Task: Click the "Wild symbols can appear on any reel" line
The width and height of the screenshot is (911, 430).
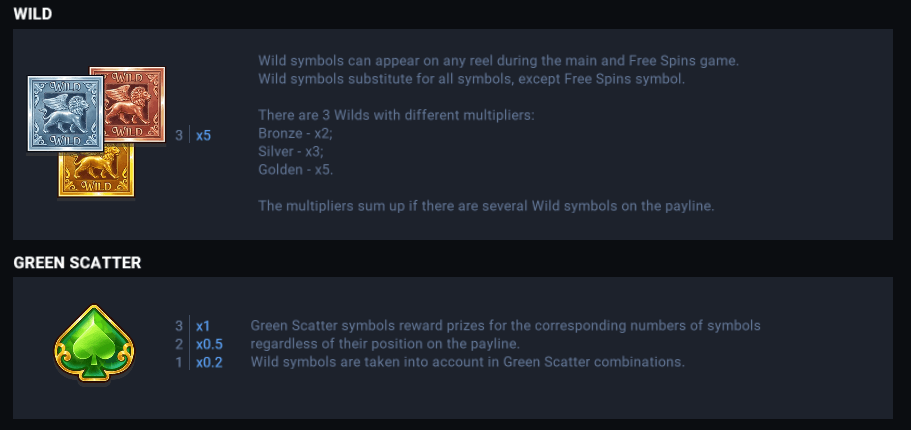Action: click(498, 61)
